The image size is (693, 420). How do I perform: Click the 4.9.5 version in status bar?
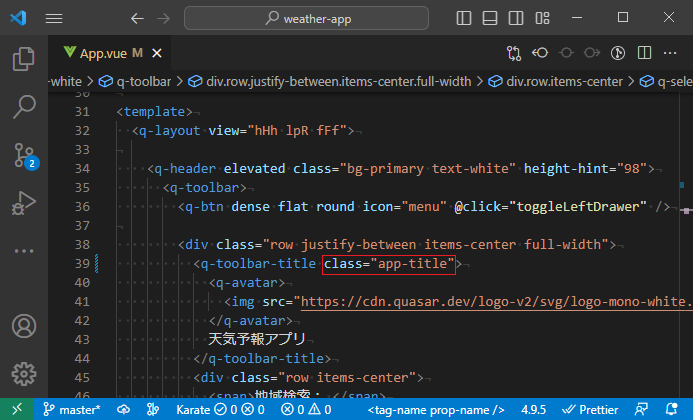click(x=533, y=410)
